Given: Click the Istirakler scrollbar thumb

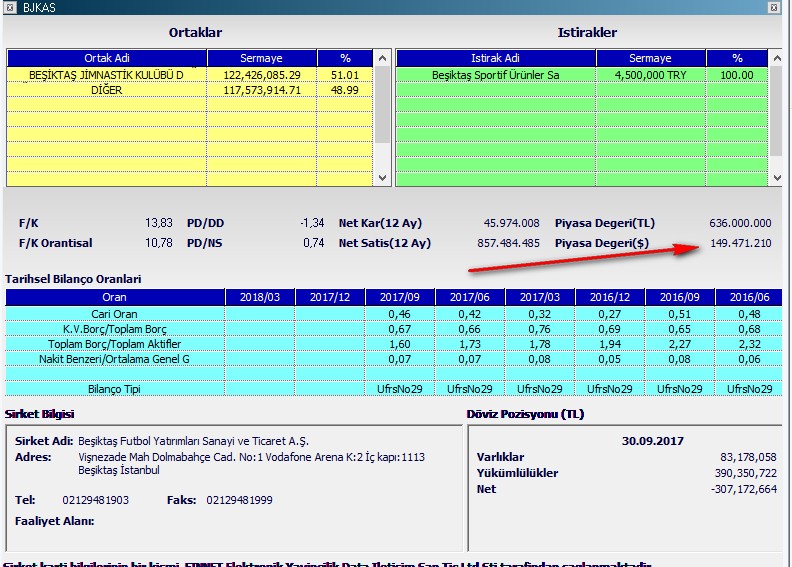Looking at the screenshot, I should (777, 111).
